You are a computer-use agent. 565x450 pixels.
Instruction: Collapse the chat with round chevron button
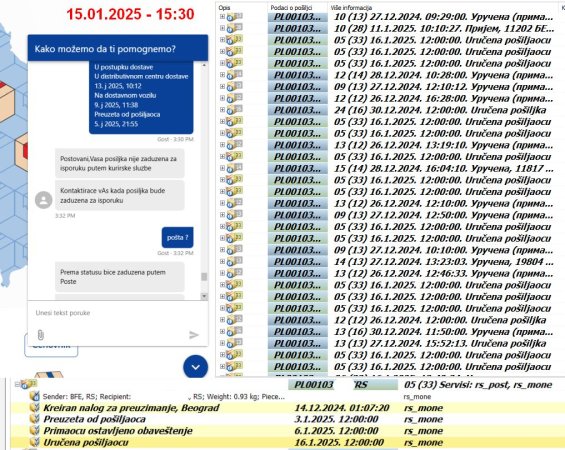point(195,367)
